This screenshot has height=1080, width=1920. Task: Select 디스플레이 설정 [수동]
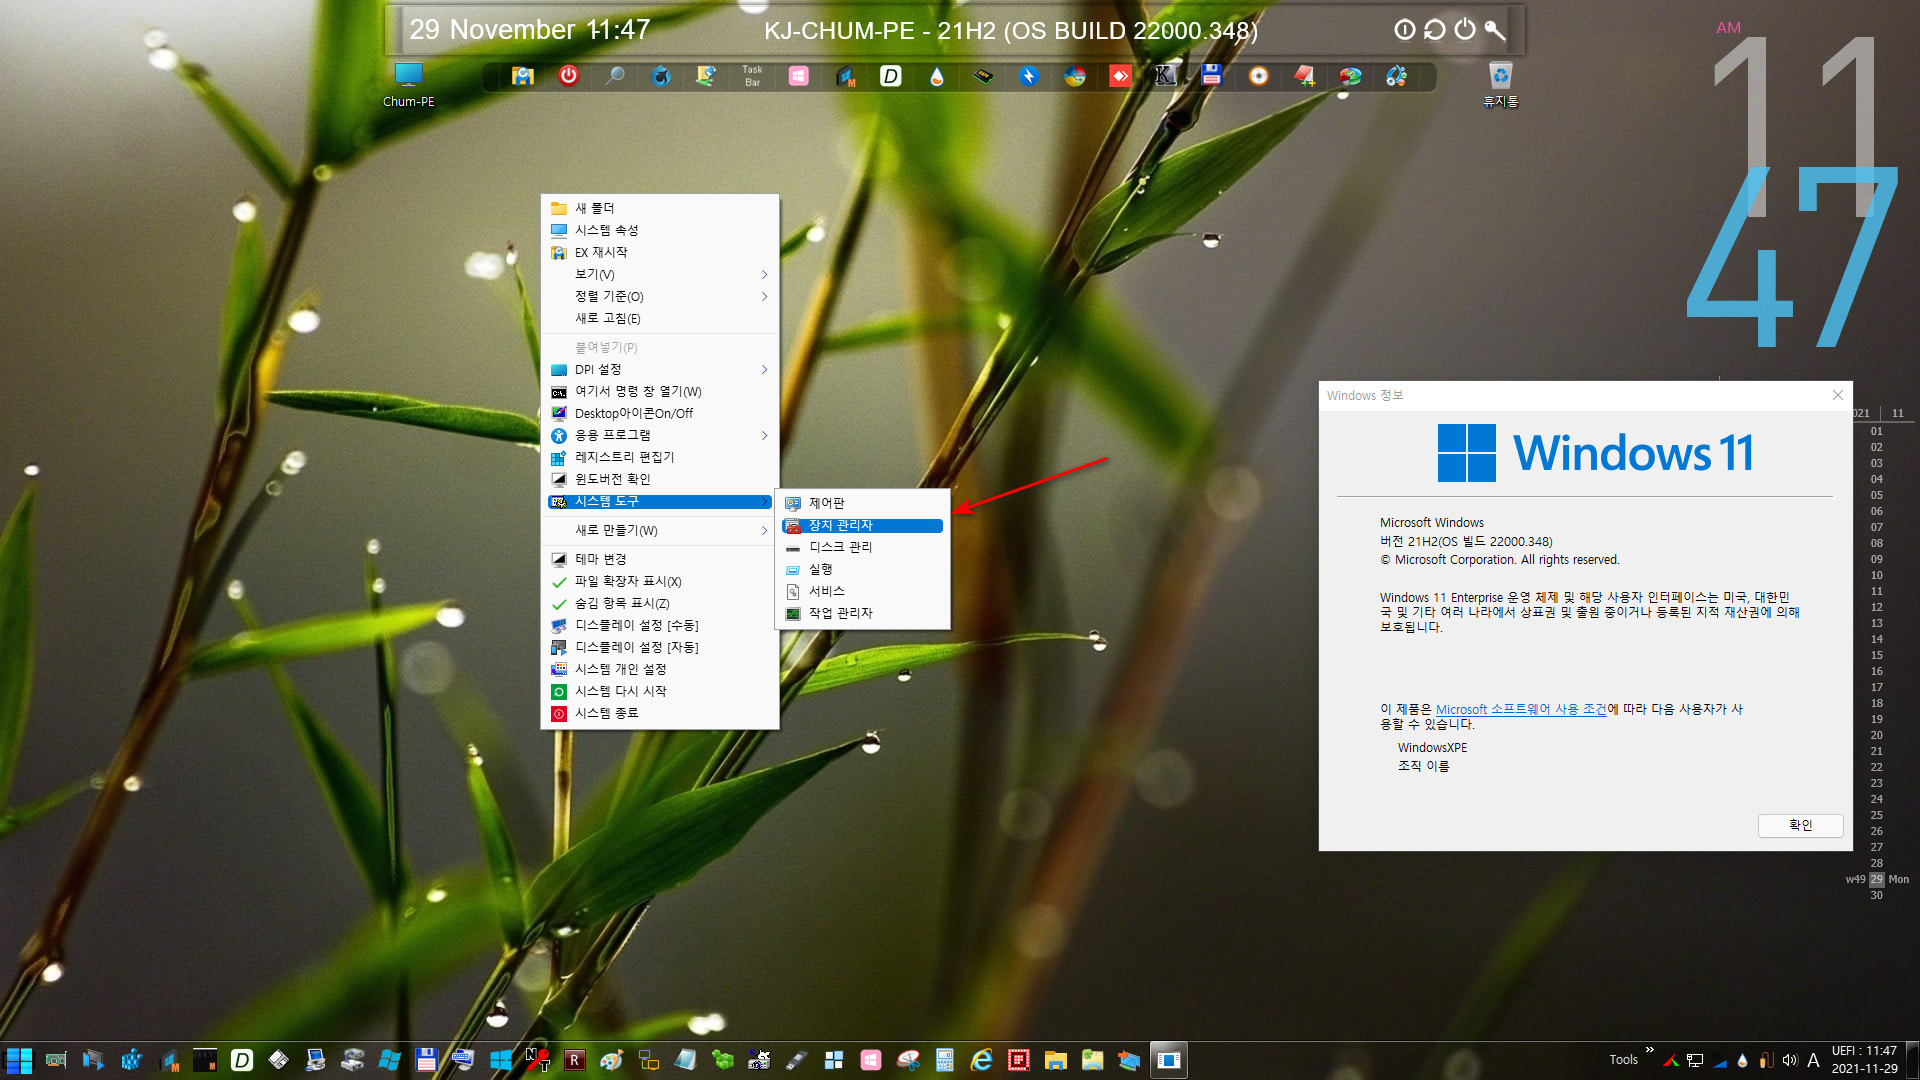click(x=660, y=625)
